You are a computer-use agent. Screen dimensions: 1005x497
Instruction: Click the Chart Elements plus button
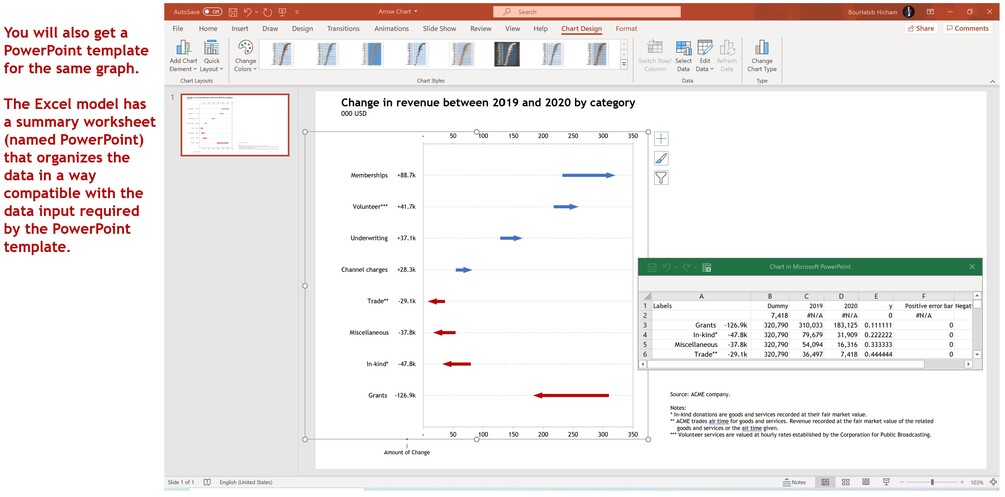click(661, 139)
